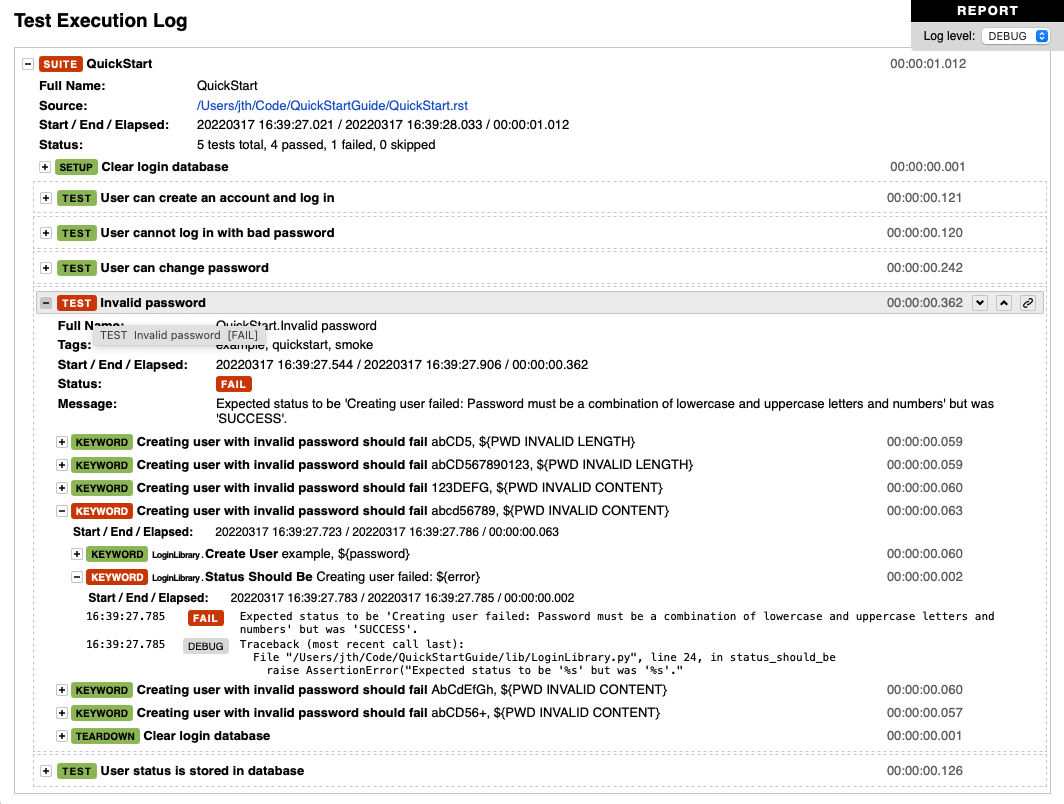Click the SETUP badge on Clear login database

point(76,167)
